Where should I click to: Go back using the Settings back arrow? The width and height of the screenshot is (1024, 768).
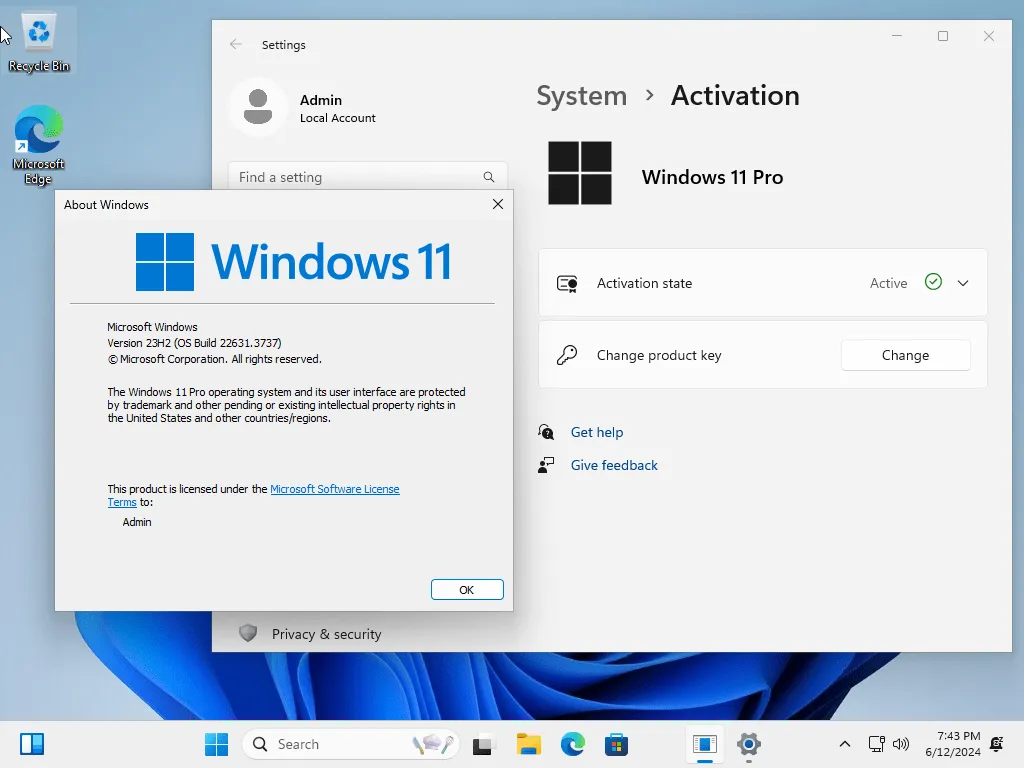click(236, 44)
